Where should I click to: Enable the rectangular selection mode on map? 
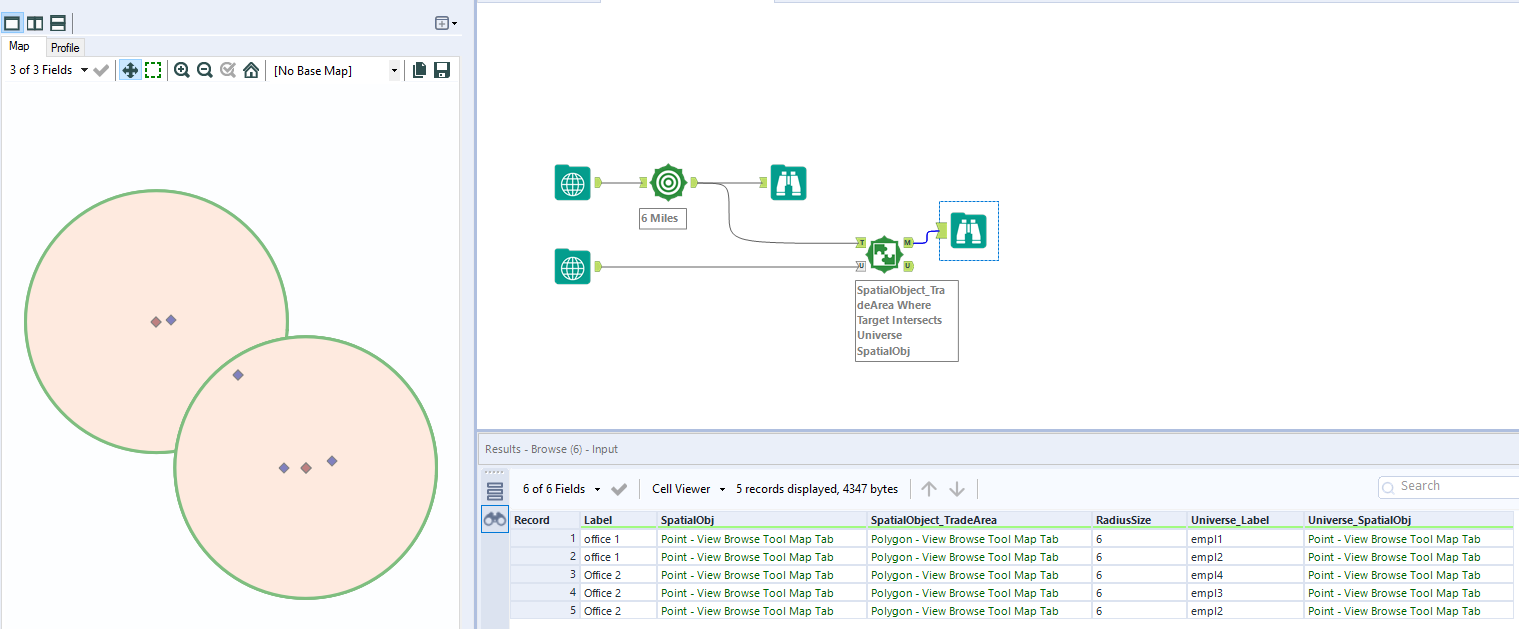[153, 70]
